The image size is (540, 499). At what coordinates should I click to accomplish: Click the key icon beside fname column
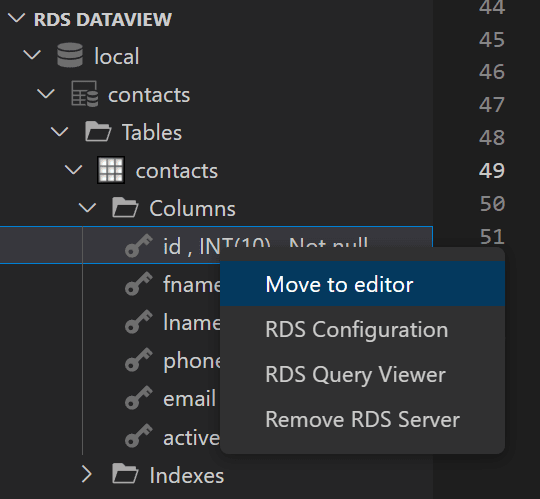(138, 284)
